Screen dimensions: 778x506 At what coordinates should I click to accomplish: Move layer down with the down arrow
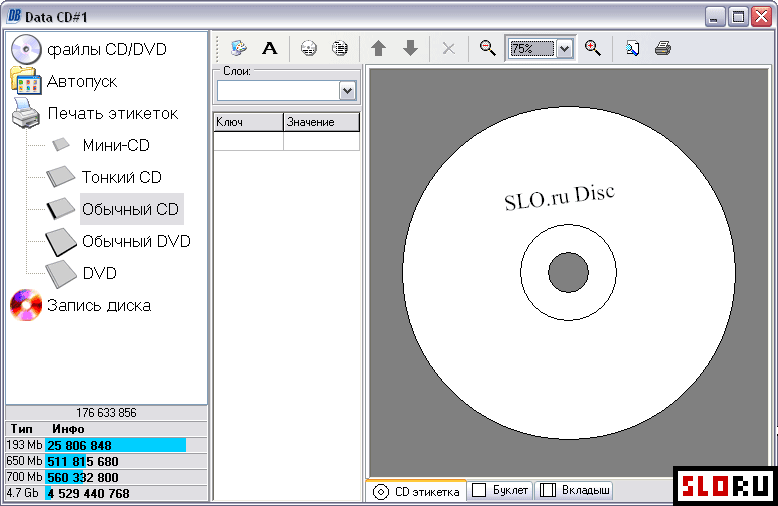pyautogui.click(x=410, y=48)
